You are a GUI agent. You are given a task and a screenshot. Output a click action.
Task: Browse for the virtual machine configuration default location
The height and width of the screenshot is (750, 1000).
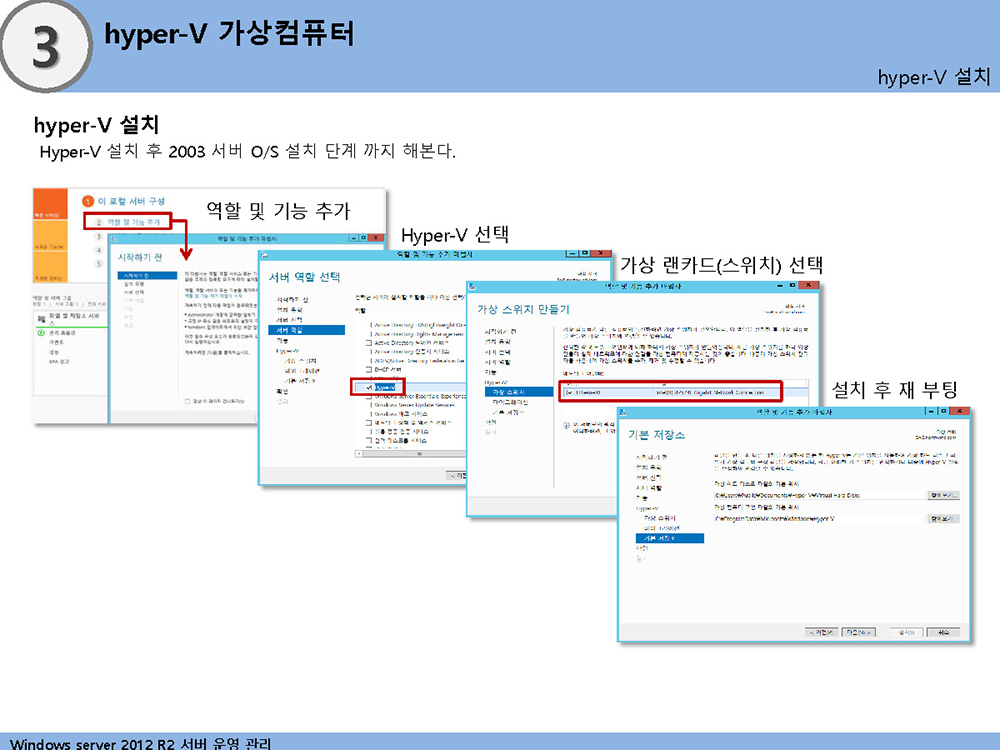943,518
